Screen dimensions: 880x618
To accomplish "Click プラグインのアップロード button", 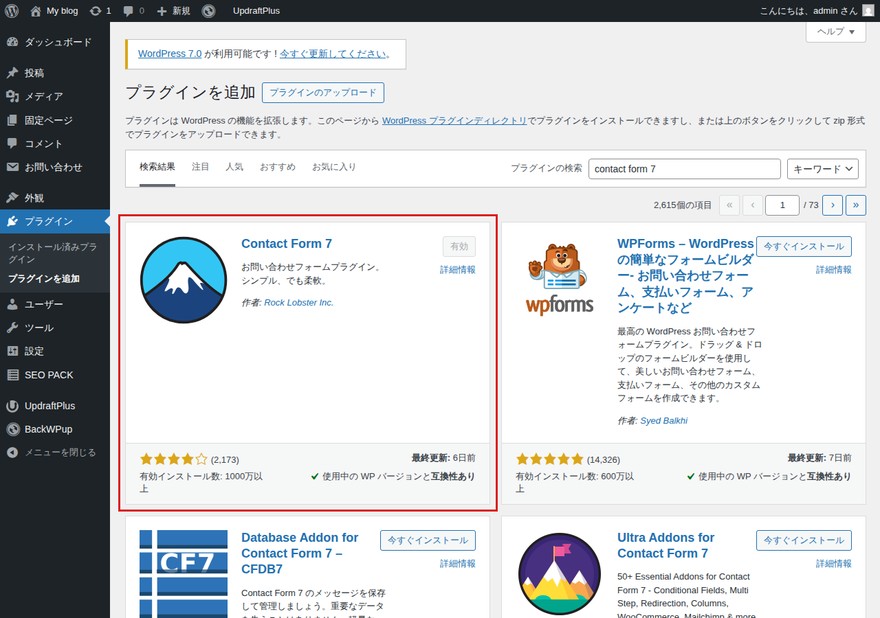I will [323, 93].
